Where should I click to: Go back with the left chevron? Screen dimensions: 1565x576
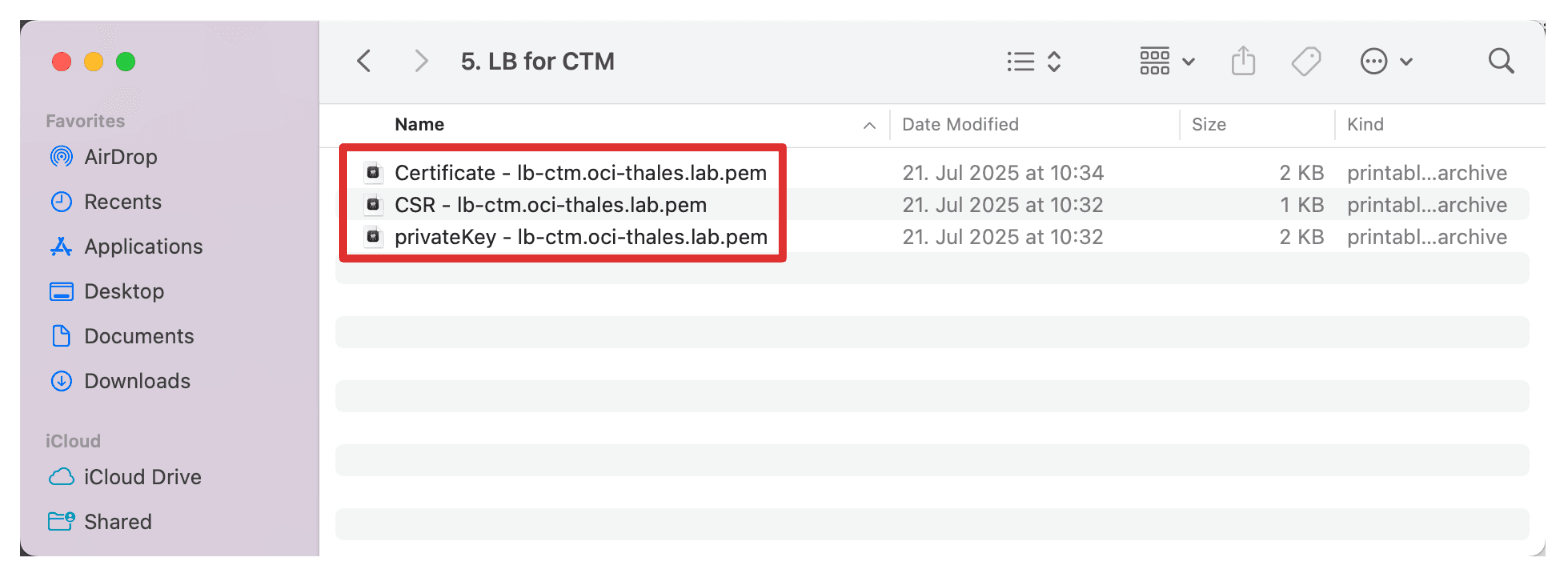[x=364, y=62]
